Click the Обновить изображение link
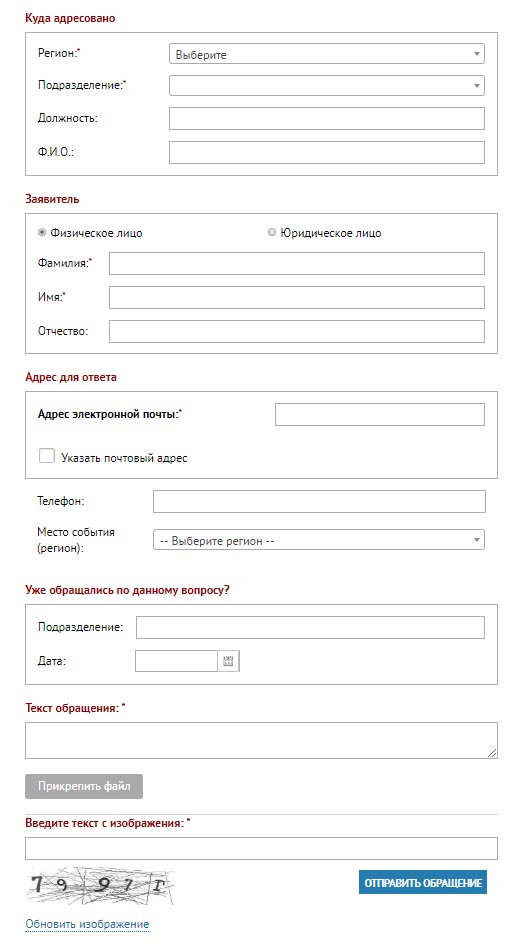Viewport: 510px width, 946px height. pos(87,924)
